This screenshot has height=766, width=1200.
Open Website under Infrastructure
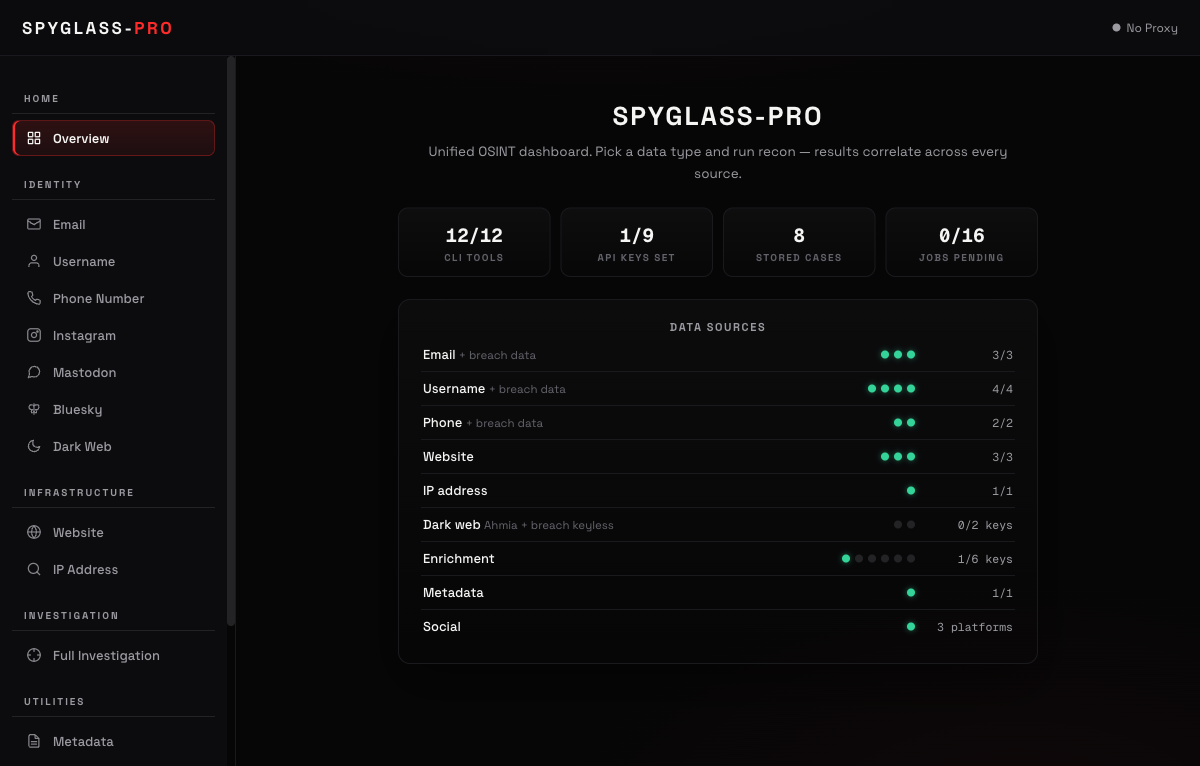click(114, 532)
